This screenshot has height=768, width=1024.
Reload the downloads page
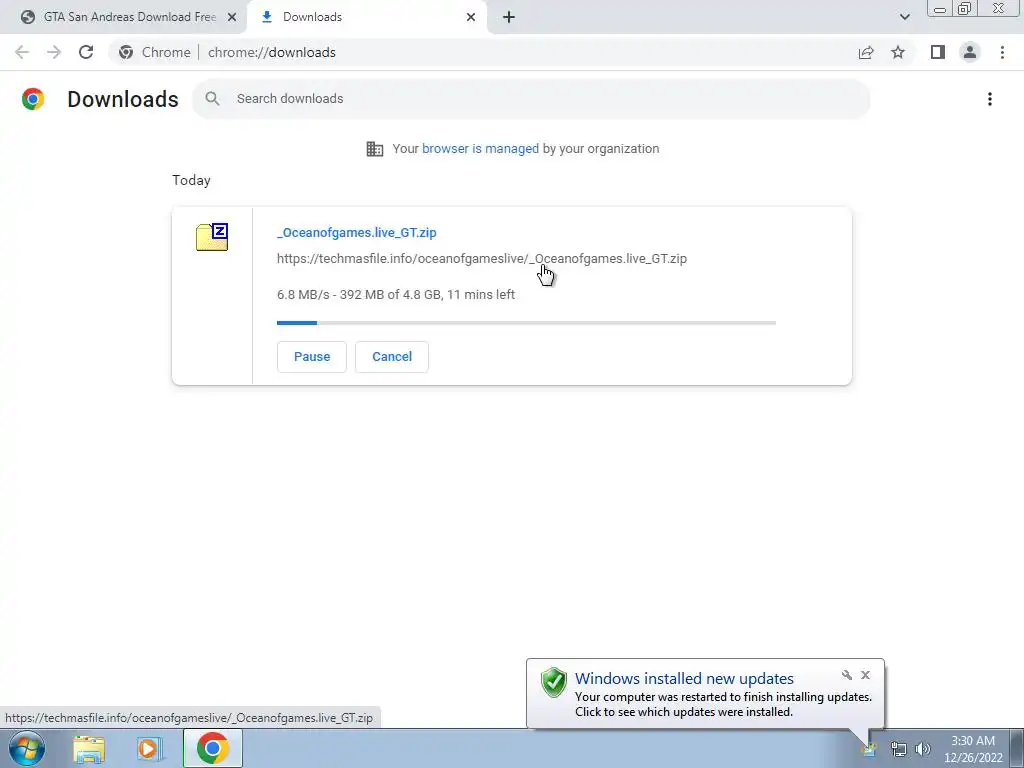(x=86, y=52)
